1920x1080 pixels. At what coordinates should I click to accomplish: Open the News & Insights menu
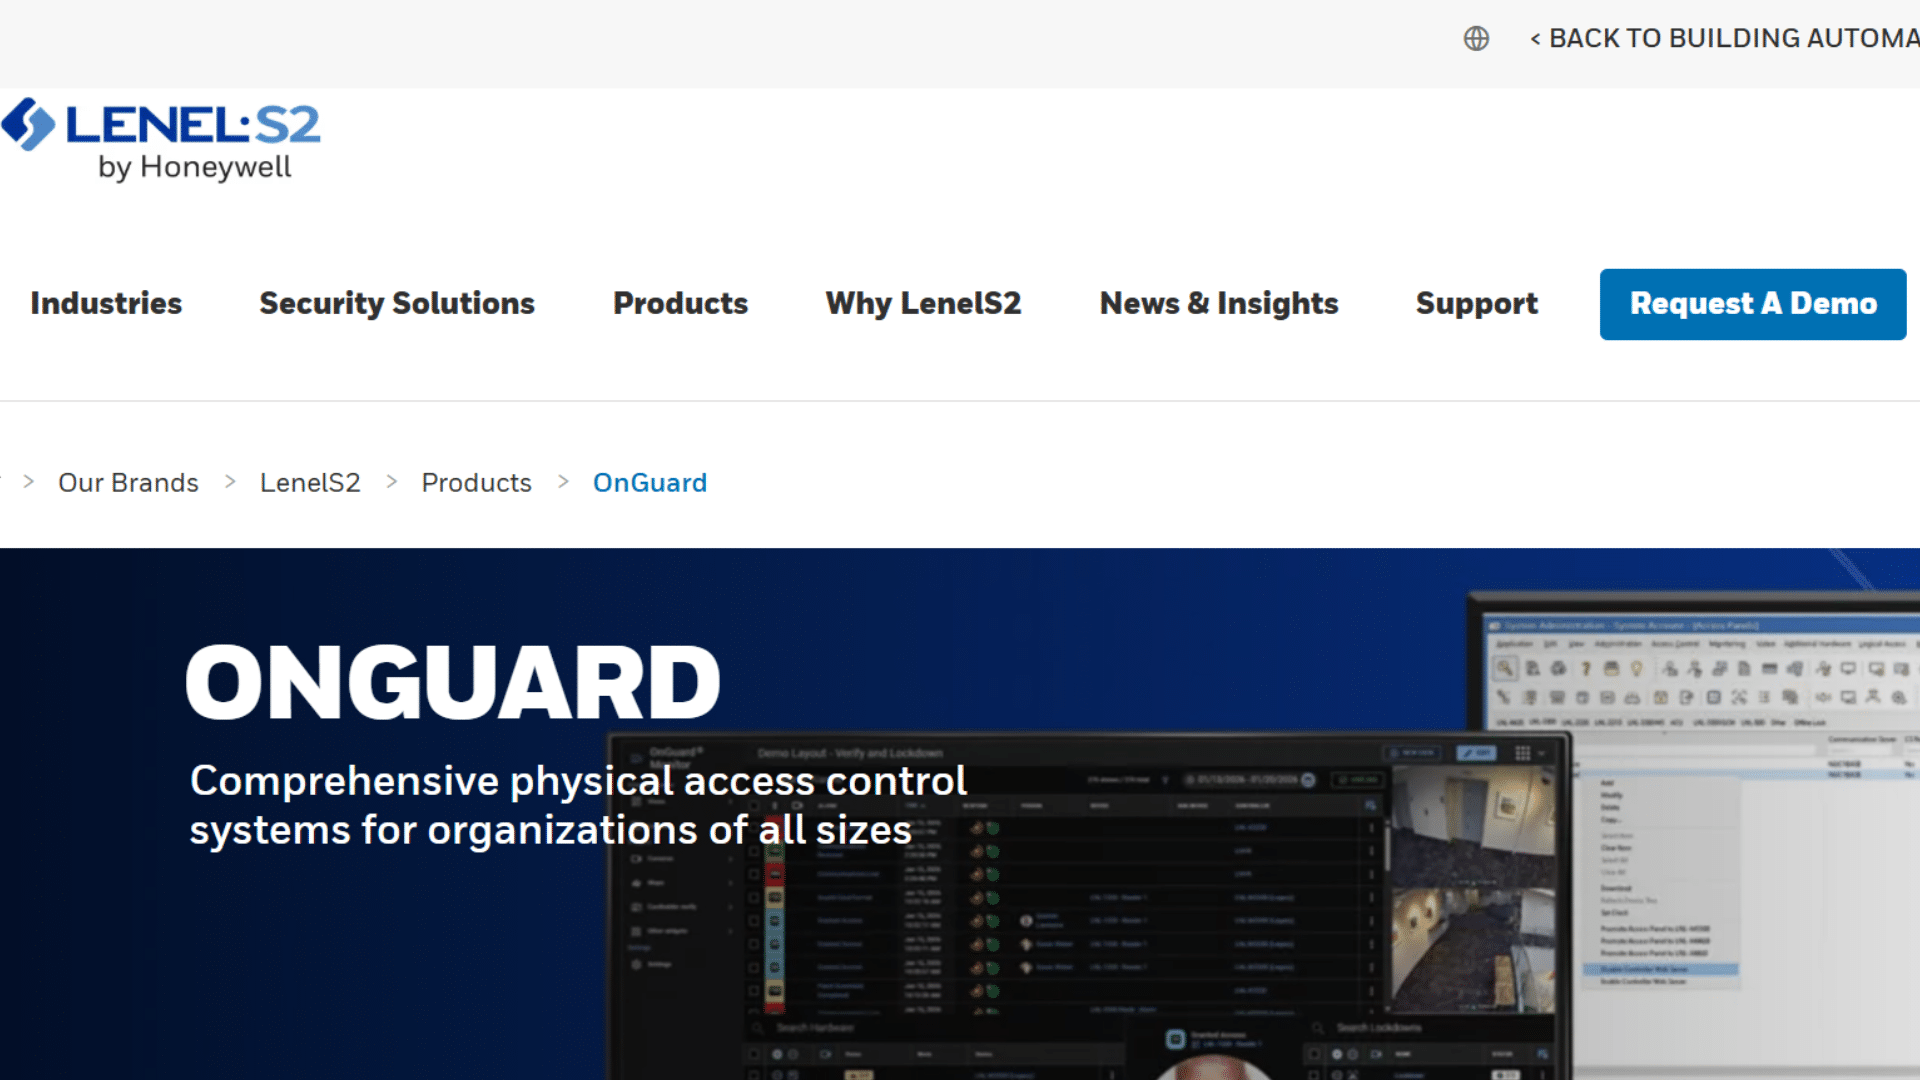[1219, 303]
